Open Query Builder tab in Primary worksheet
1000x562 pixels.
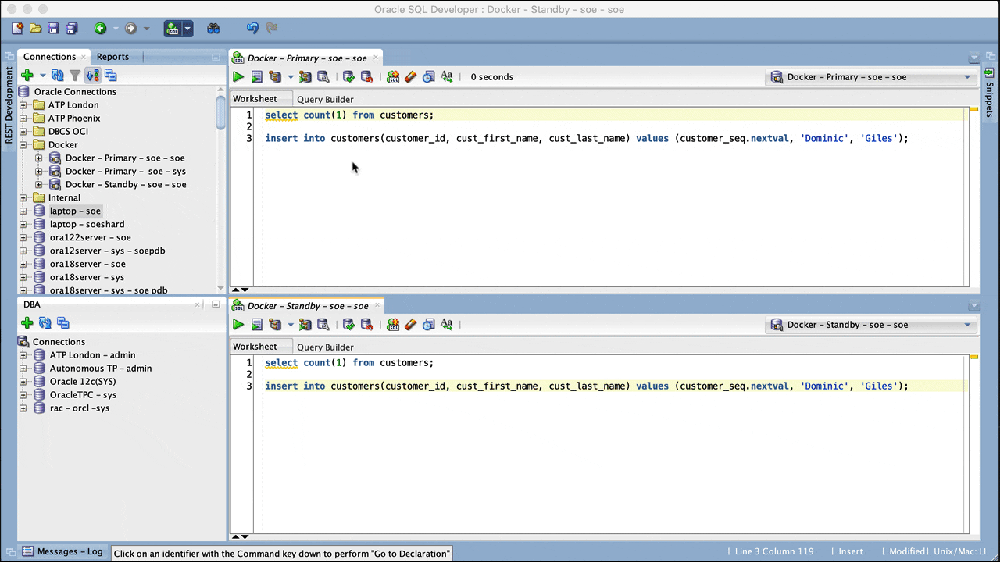pos(325,100)
